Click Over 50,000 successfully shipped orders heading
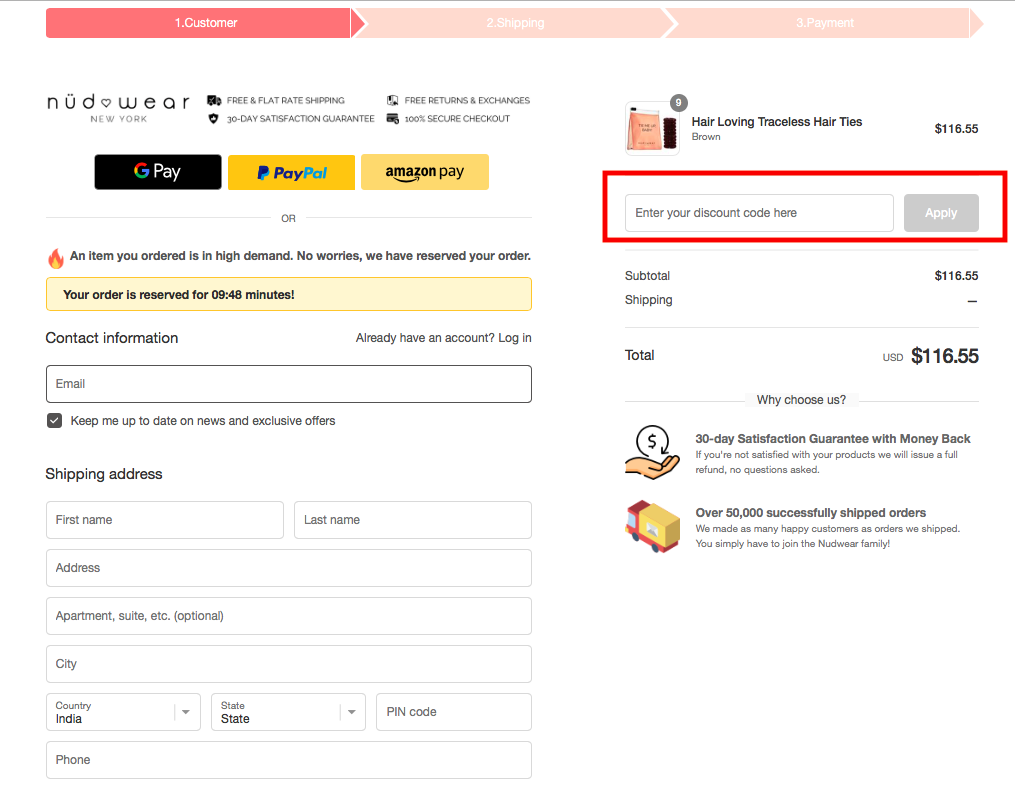 [x=810, y=513]
